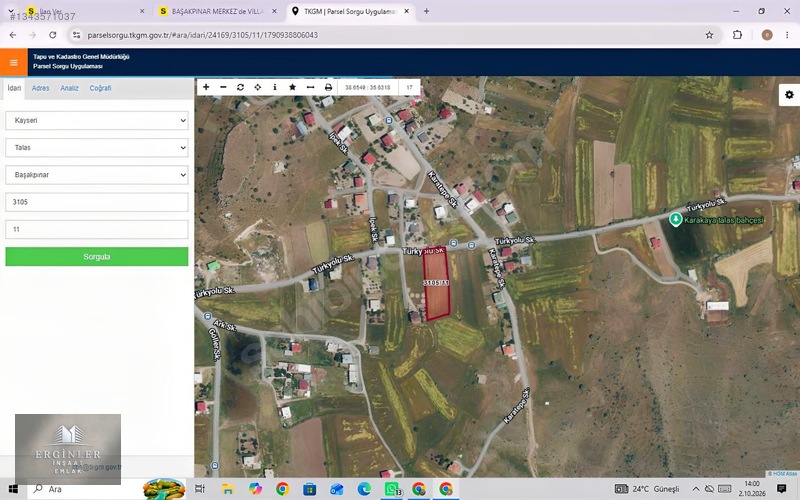Image resolution: width=800 pixels, height=500 pixels.
Task: Open WhatsApp from the taskbar
Action: [392, 489]
